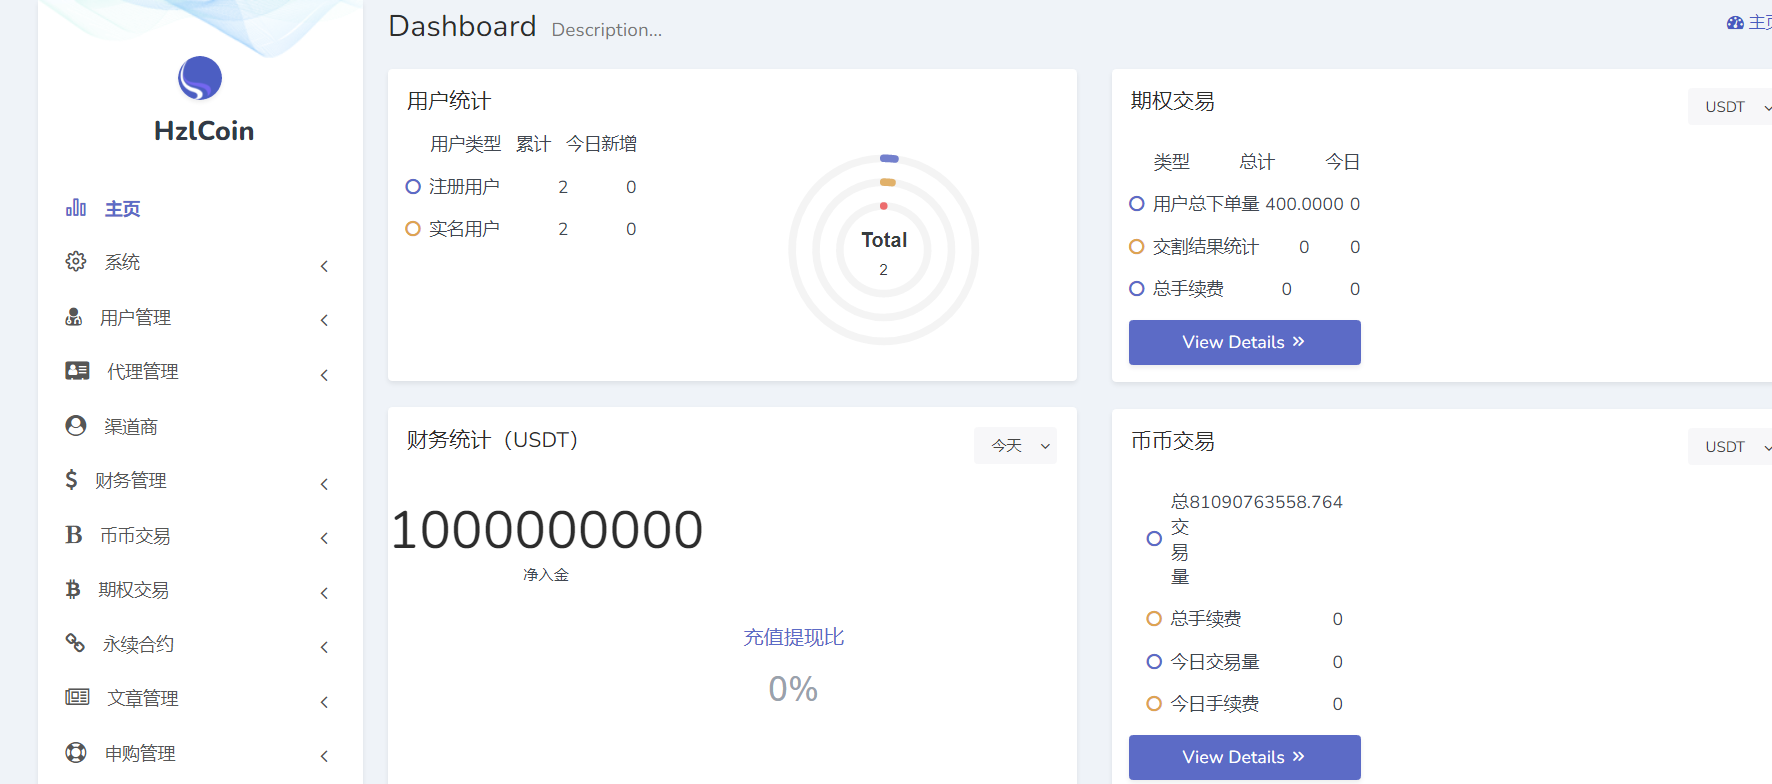Viewport: 1772px width, 784px height.
Task: Click the 充值提现比 link
Action: click(793, 637)
